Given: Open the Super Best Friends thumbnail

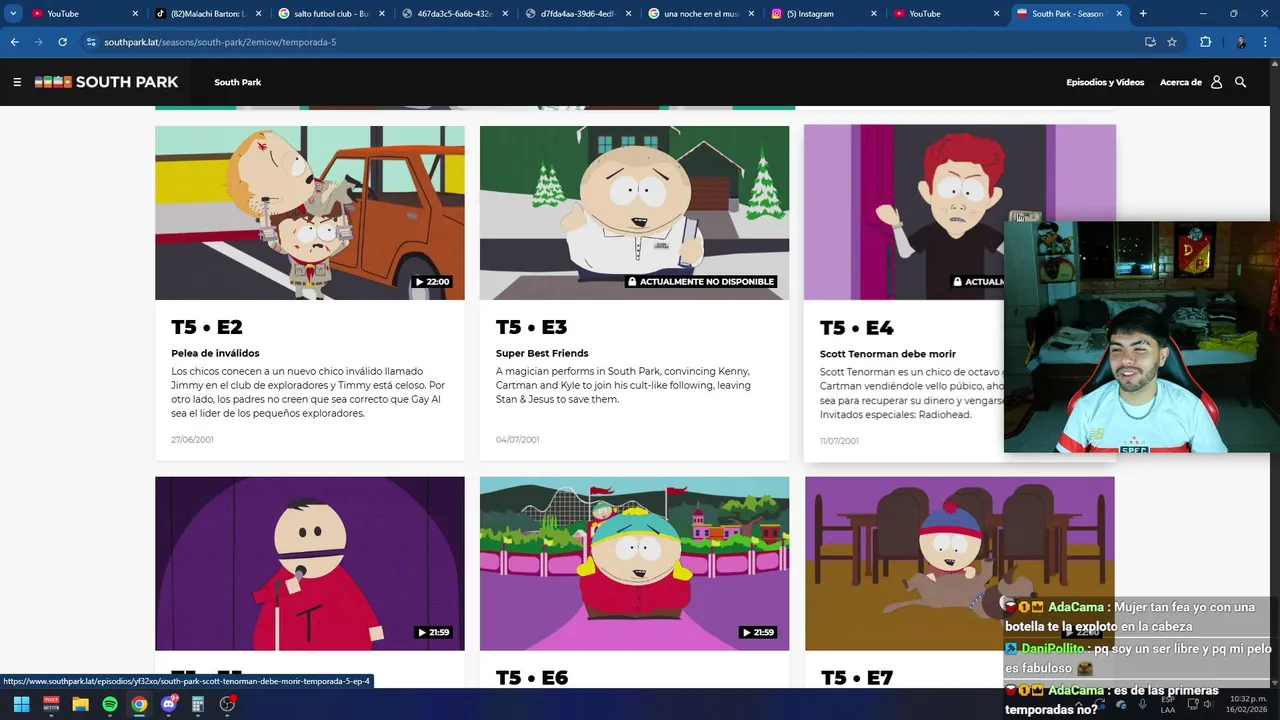Looking at the screenshot, I should pyautogui.click(x=634, y=212).
